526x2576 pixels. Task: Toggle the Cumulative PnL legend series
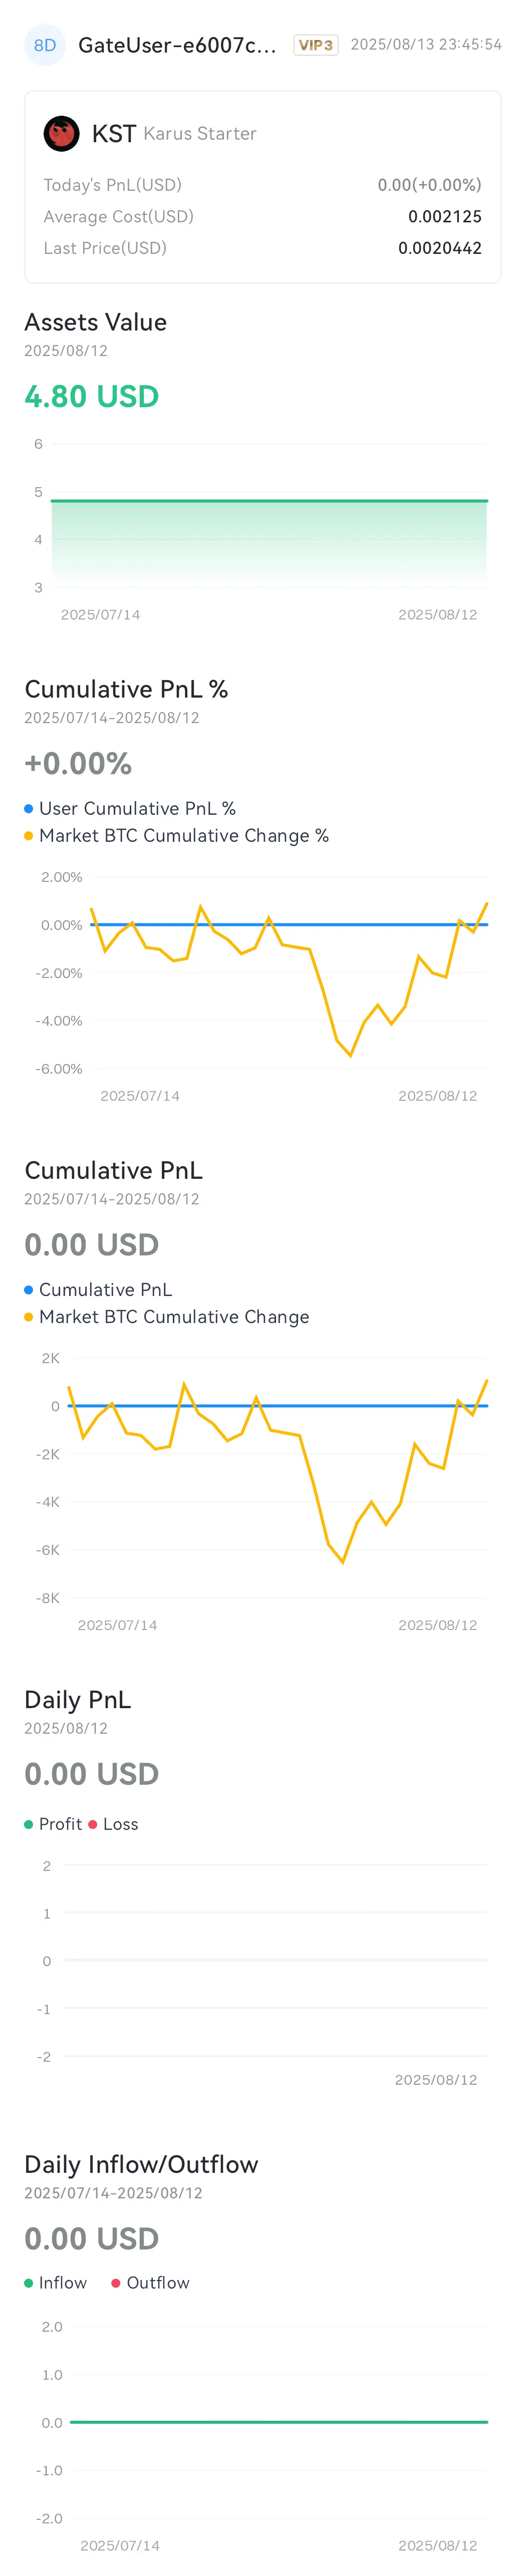98,1289
